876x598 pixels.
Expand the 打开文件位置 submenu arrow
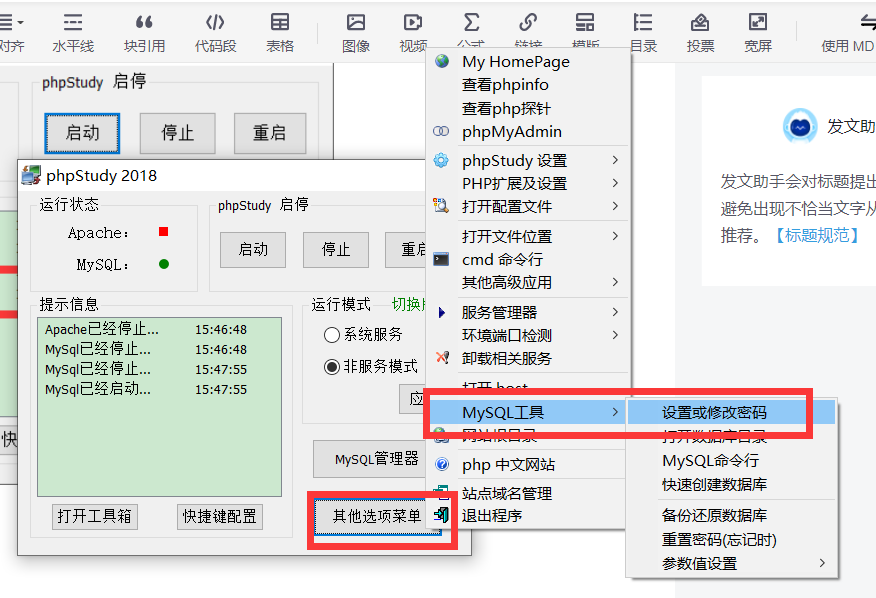[615, 236]
